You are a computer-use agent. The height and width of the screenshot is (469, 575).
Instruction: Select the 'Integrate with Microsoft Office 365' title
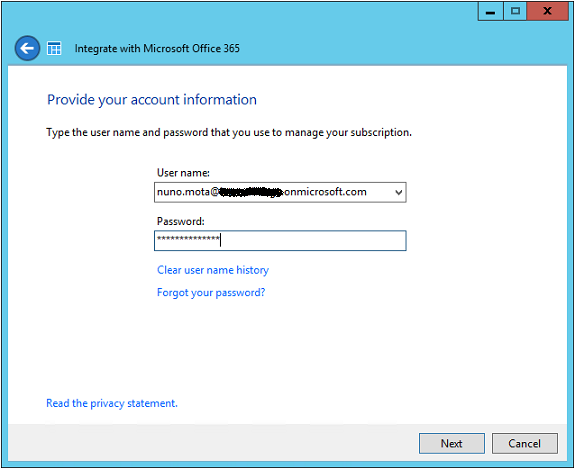[157, 48]
